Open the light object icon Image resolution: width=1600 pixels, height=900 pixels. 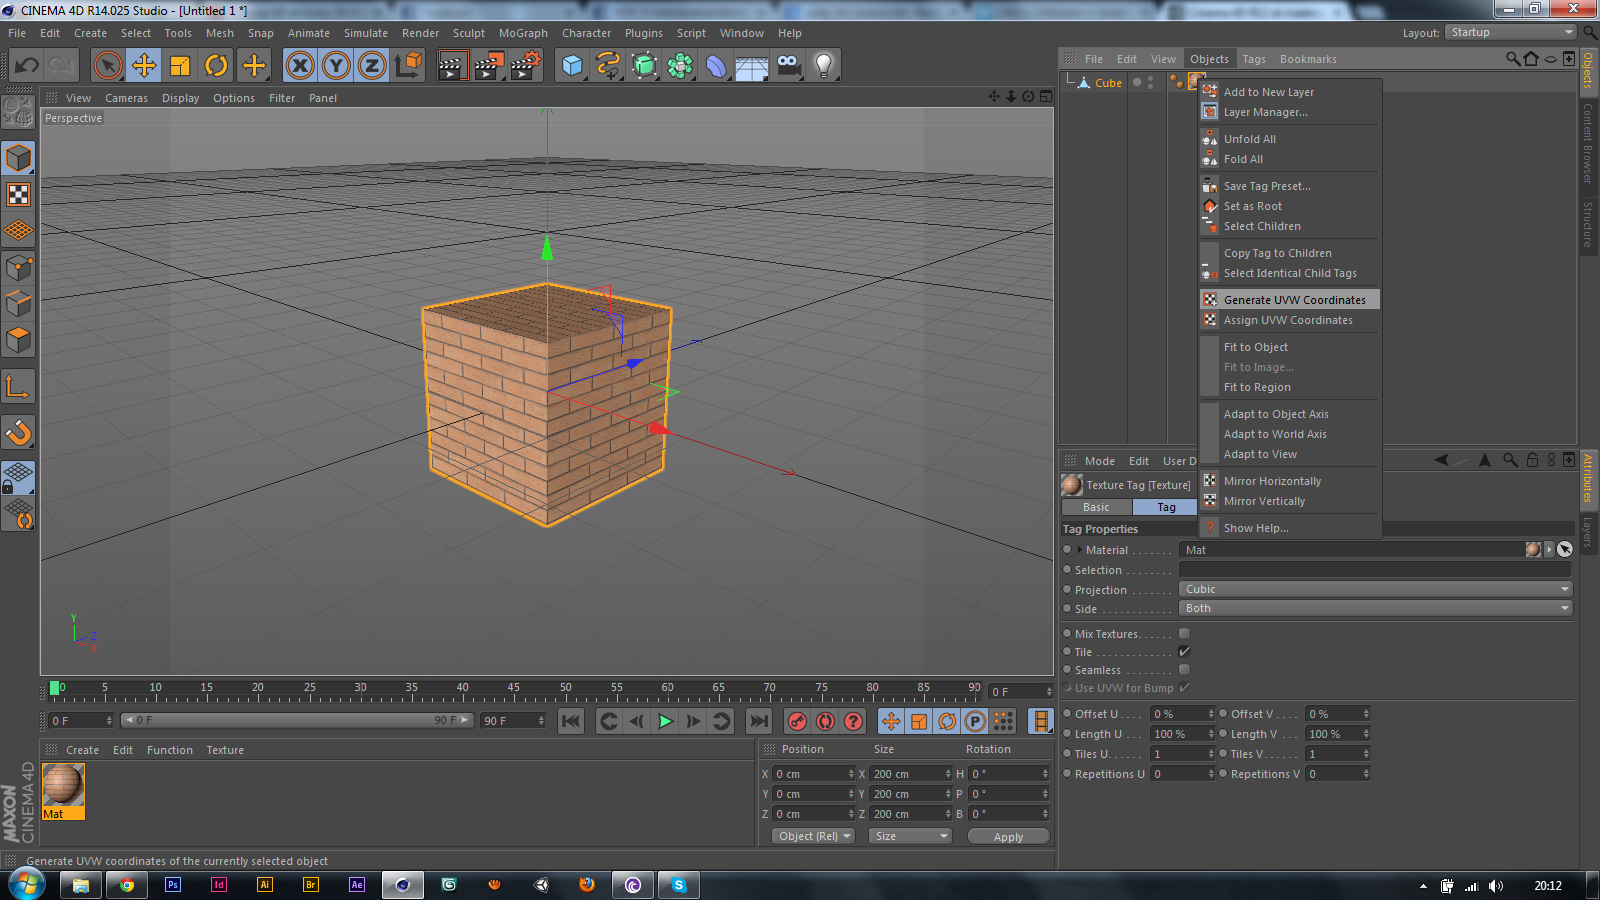[823, 66]
